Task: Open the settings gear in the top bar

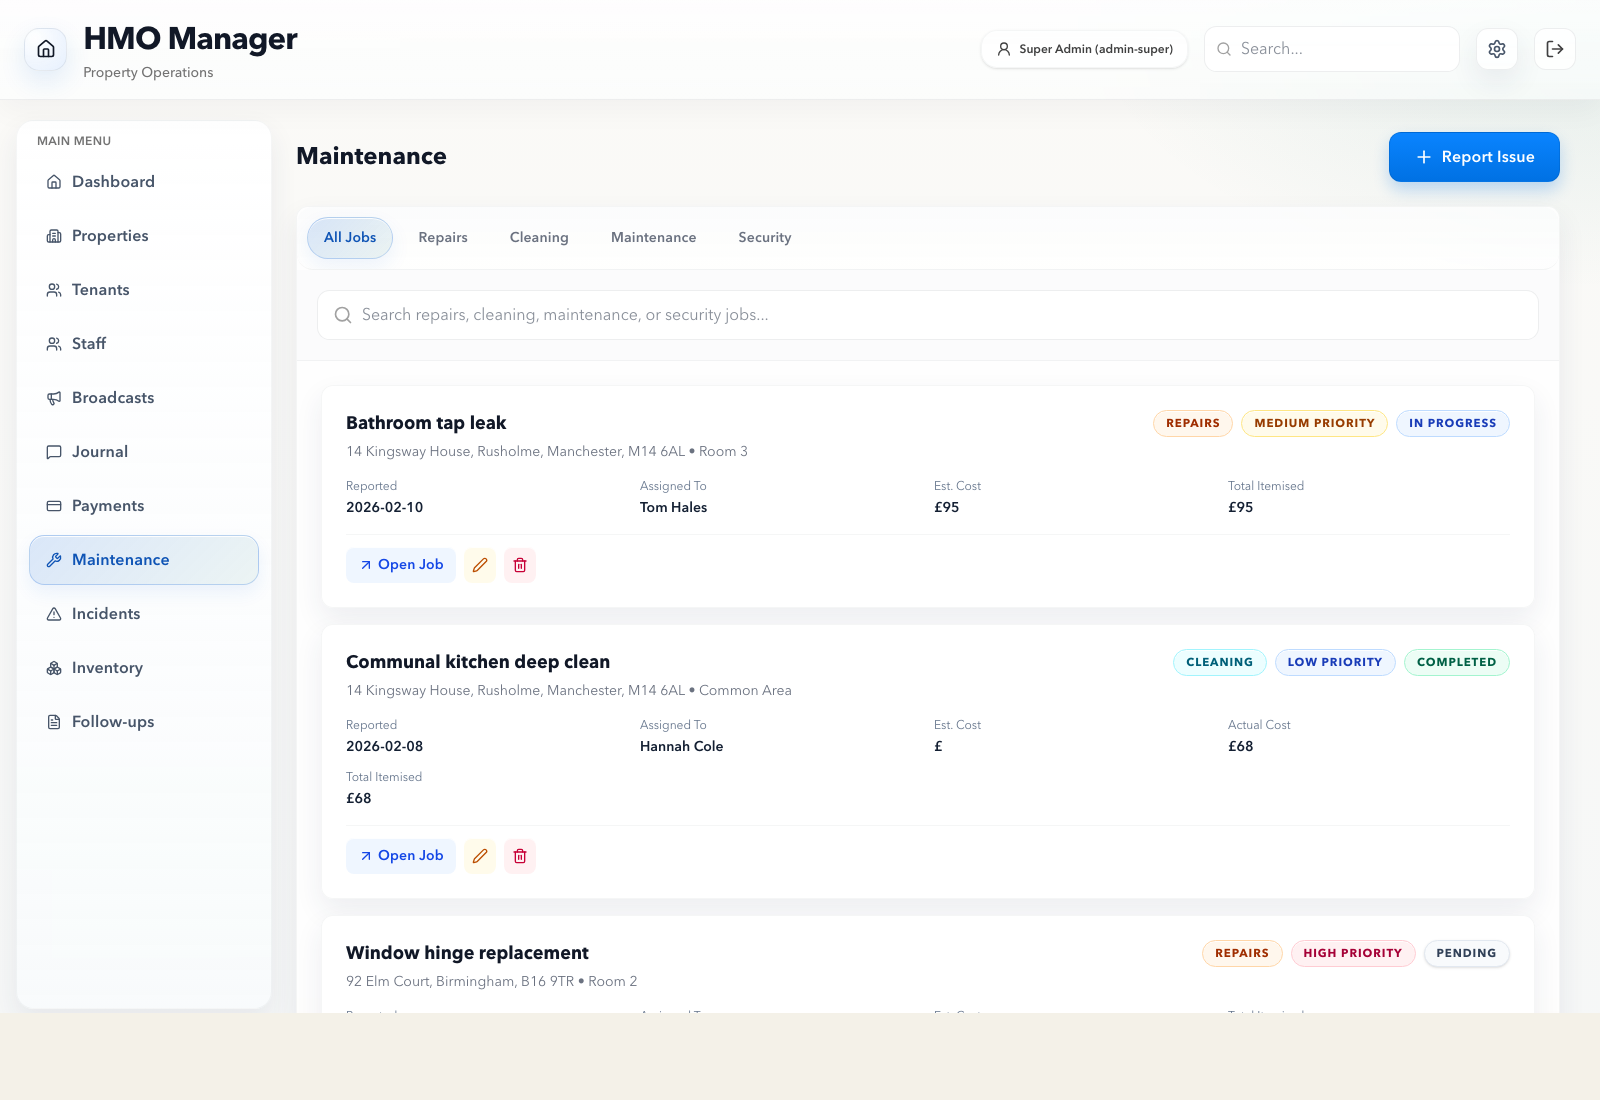Action: [1496, 48]
